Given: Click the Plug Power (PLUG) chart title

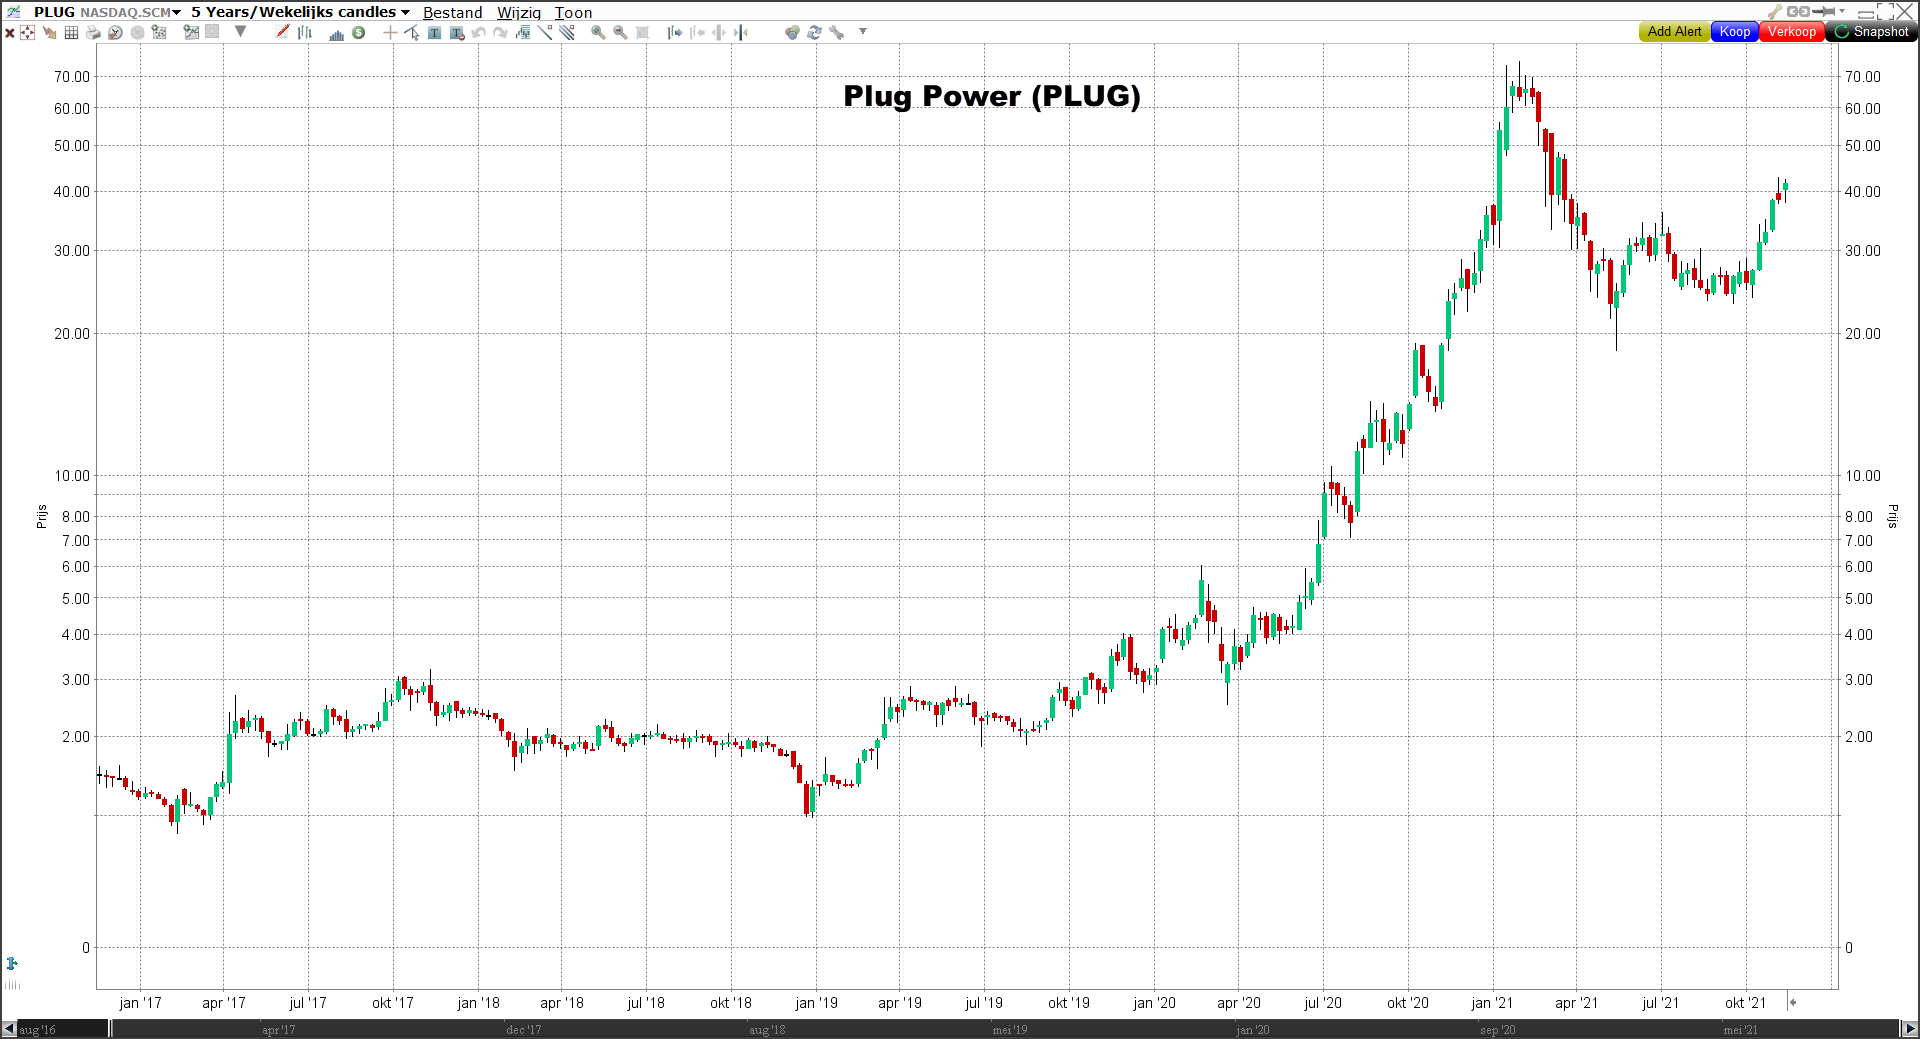Looking at the screenshot, I should (x=991, y=96).
